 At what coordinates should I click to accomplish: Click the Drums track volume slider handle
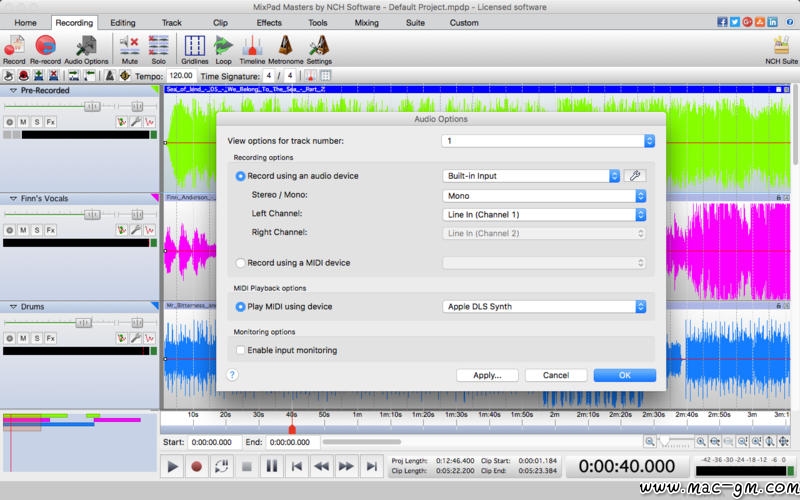click(x=84, y=322)
